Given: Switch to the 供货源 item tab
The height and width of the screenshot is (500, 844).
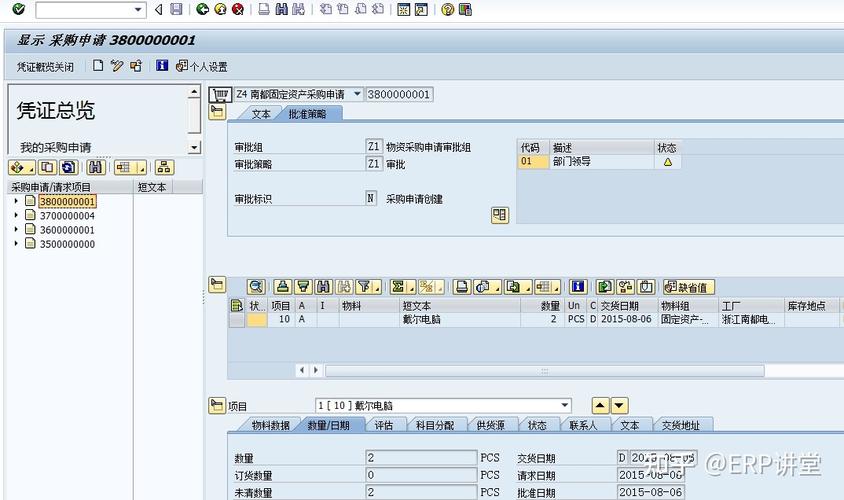Looking at the screenshot, I should 491,425.
